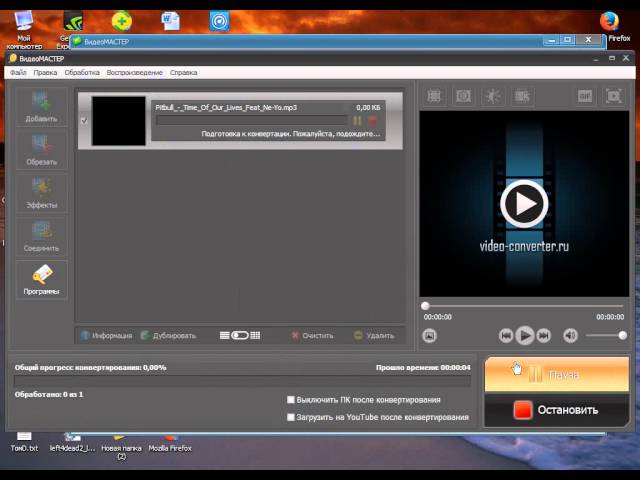Enable Выключить ПК после конвертирования checkbox
The height and width of the screenshot is (480, 640).
291,400
